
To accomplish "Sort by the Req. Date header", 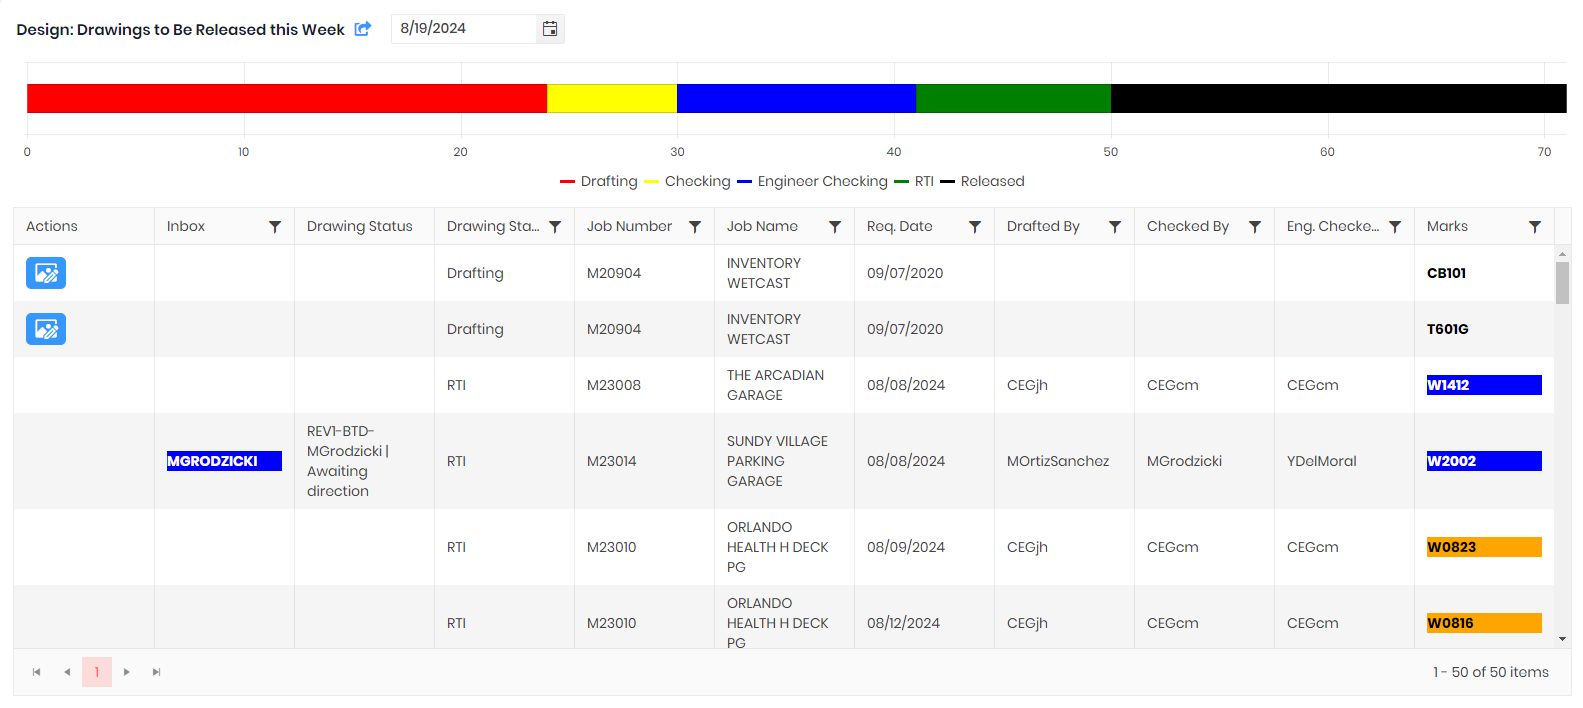I will point(900,227).
